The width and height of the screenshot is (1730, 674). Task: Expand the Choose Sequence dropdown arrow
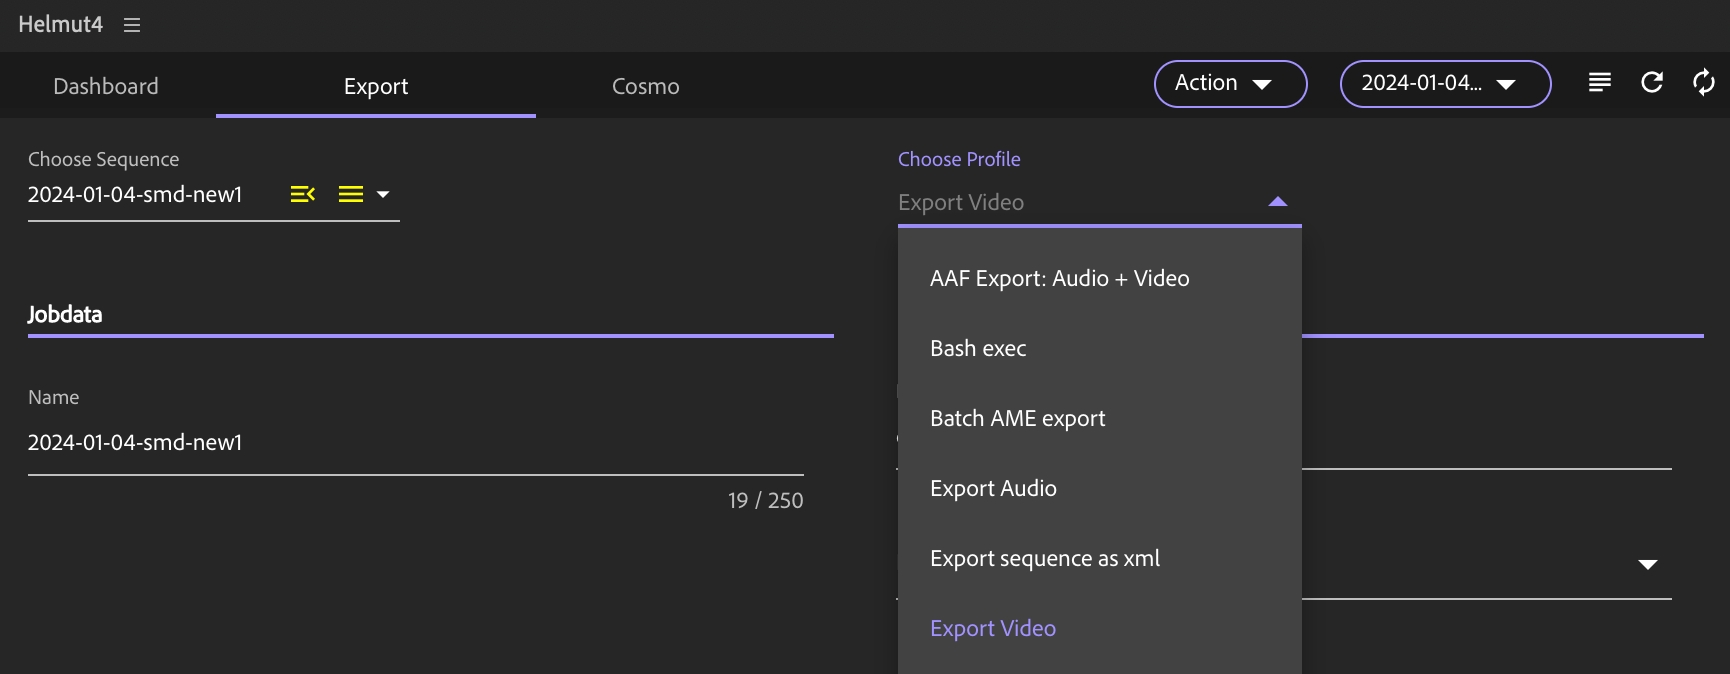[x=383, y=194]
